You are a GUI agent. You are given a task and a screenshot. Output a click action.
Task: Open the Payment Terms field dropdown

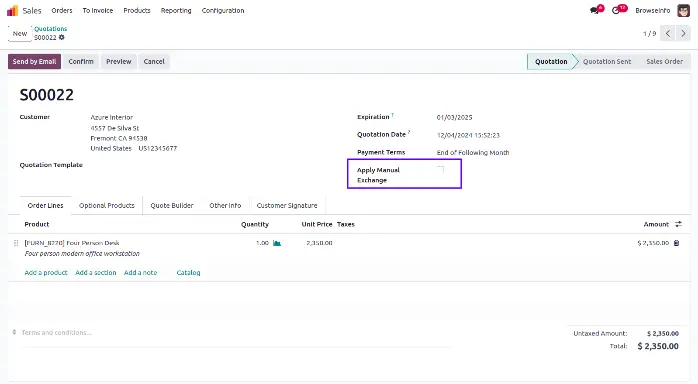(473, 153)
